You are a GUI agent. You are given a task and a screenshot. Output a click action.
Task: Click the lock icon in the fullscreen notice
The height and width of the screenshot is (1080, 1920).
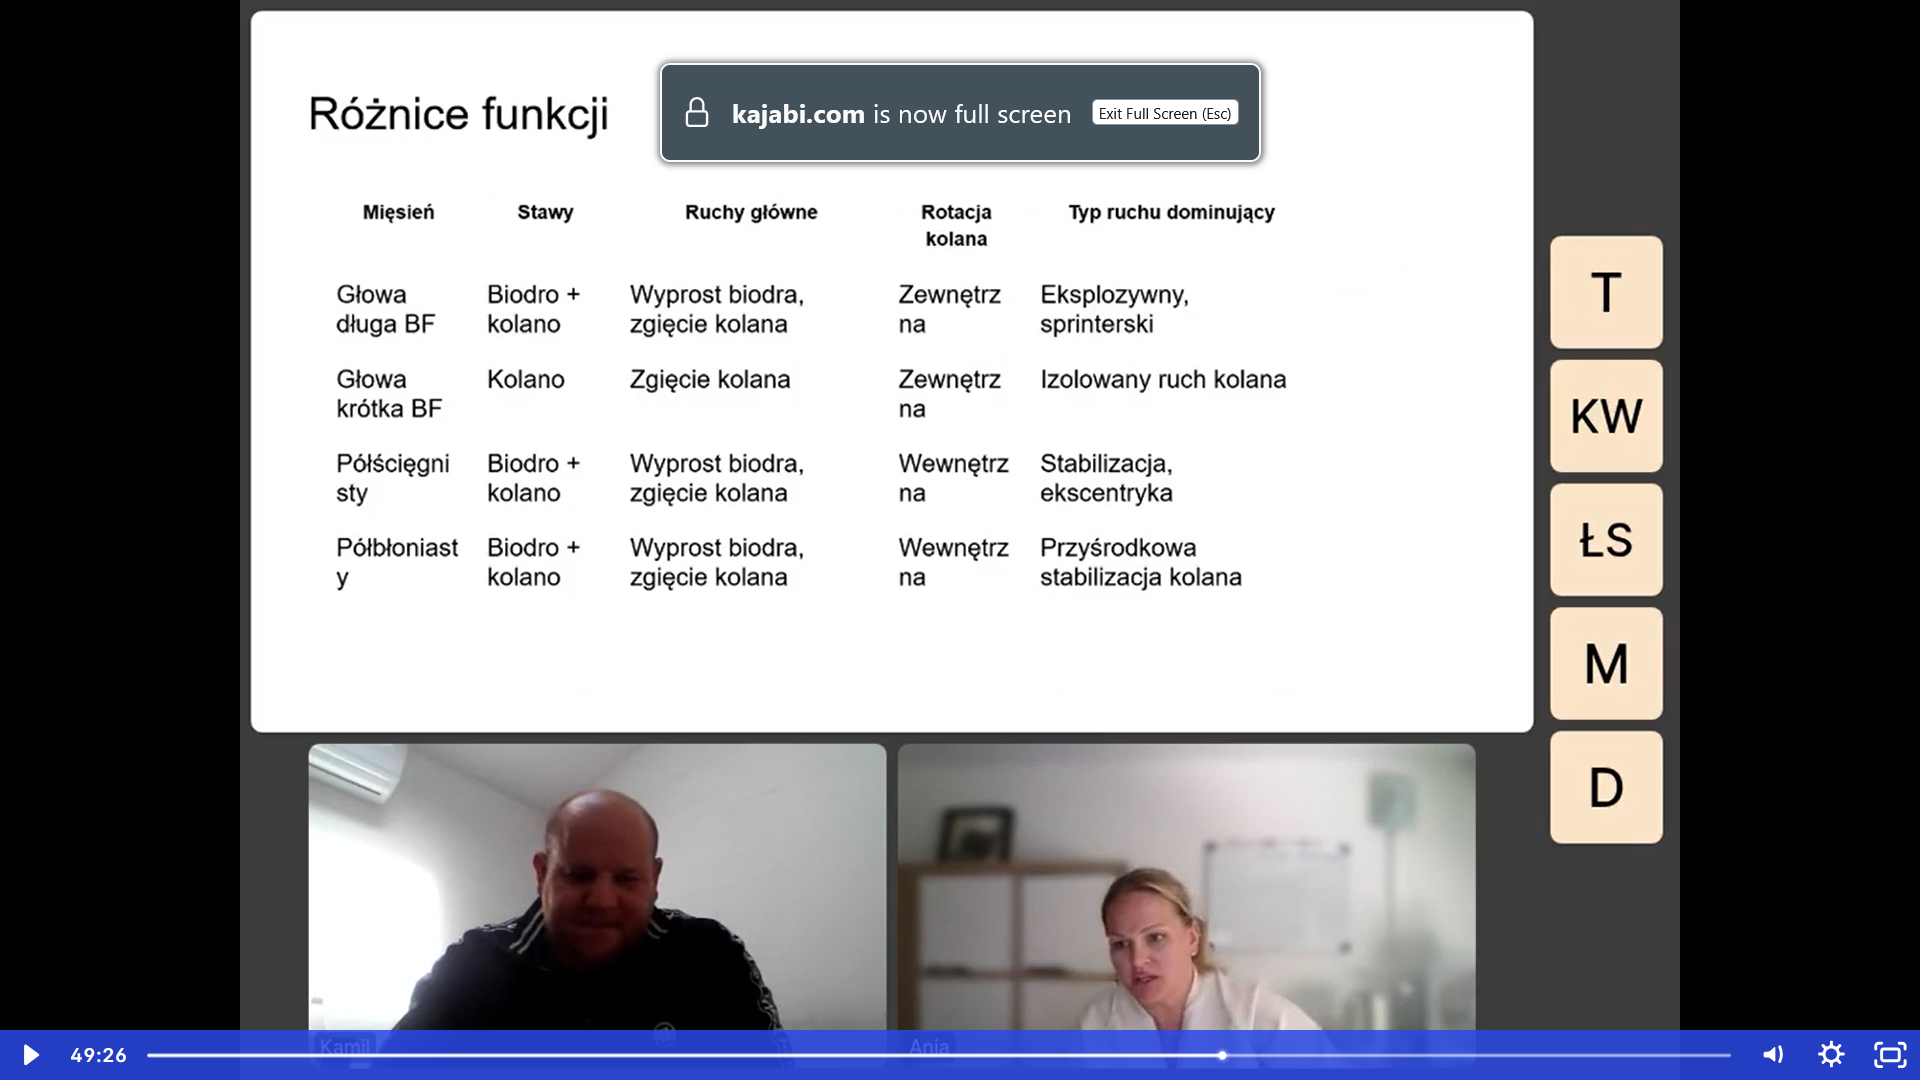(x=697, y=113)
